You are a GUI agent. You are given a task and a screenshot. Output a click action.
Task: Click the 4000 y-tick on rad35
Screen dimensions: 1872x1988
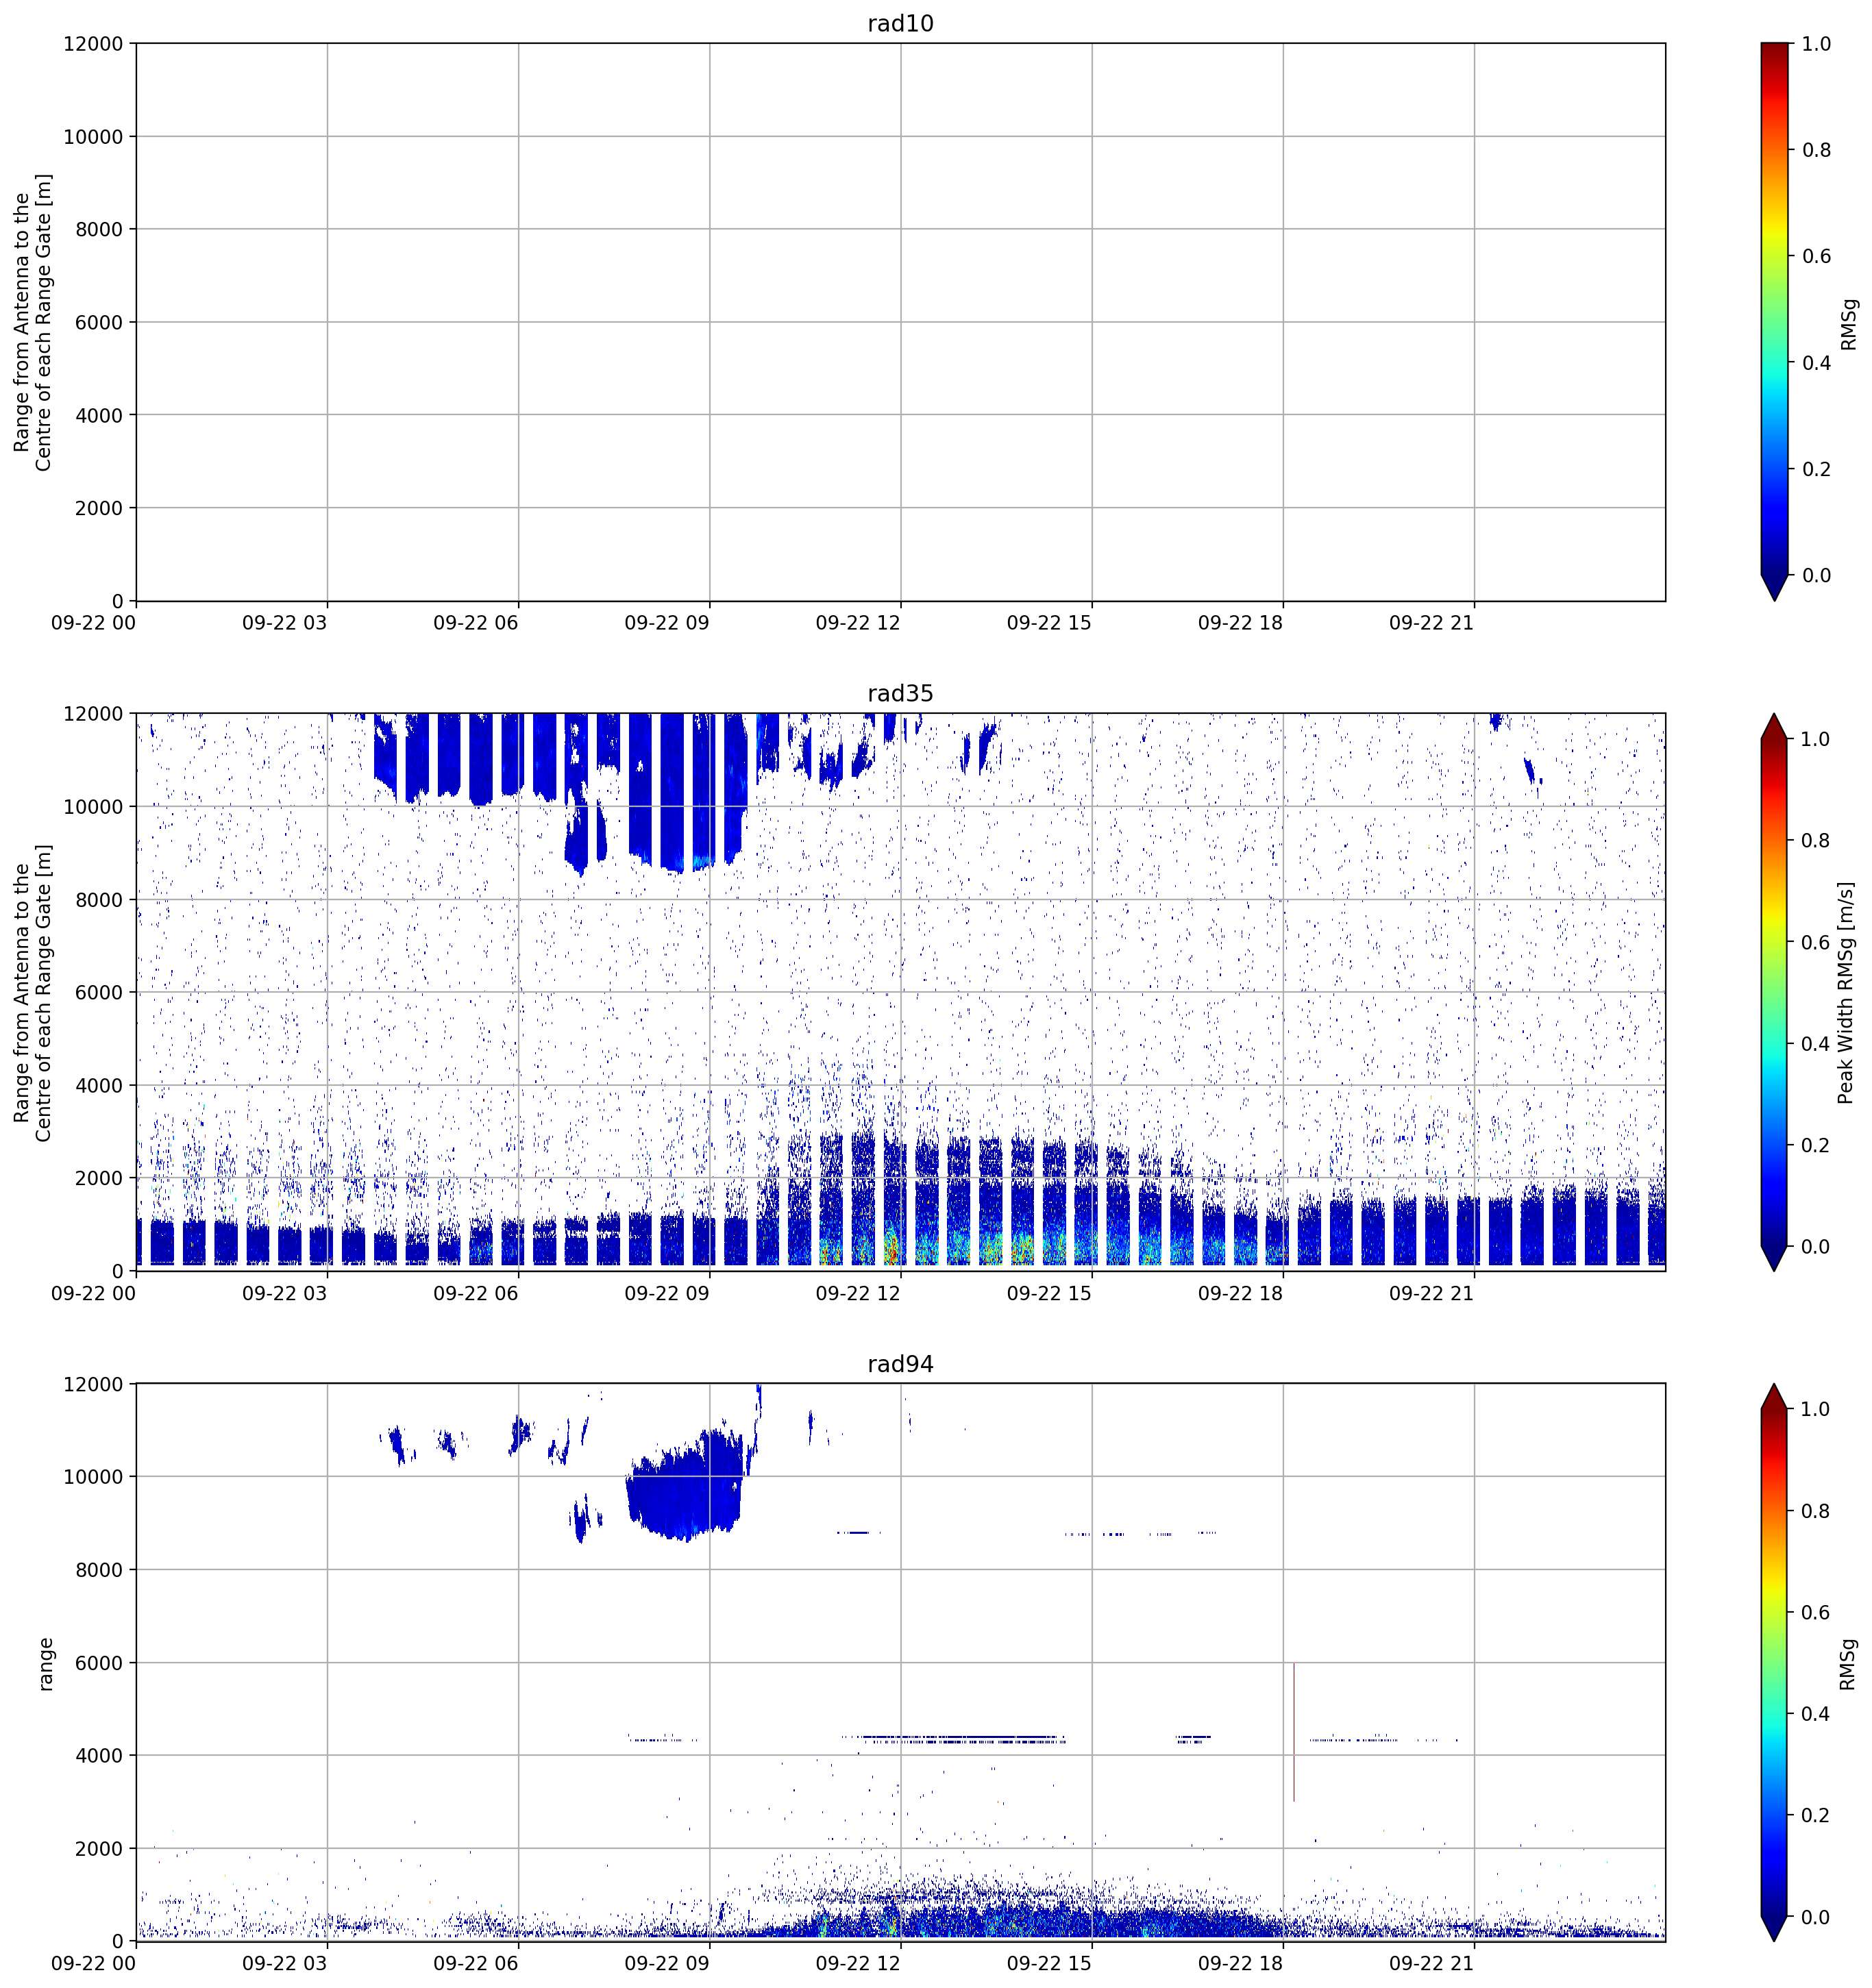99,1086
